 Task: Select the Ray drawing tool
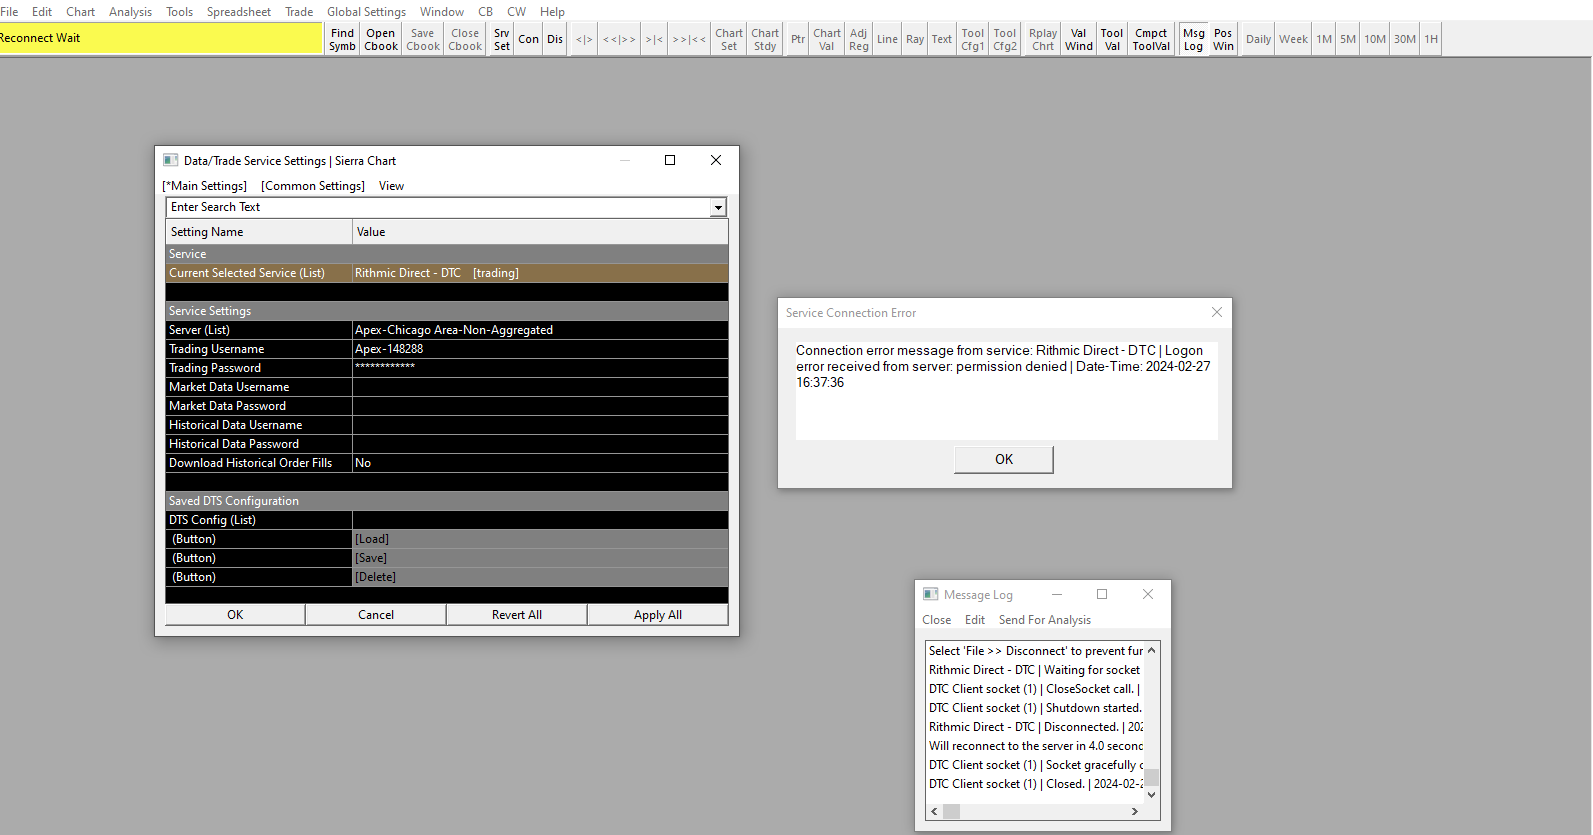click(915, 39)
